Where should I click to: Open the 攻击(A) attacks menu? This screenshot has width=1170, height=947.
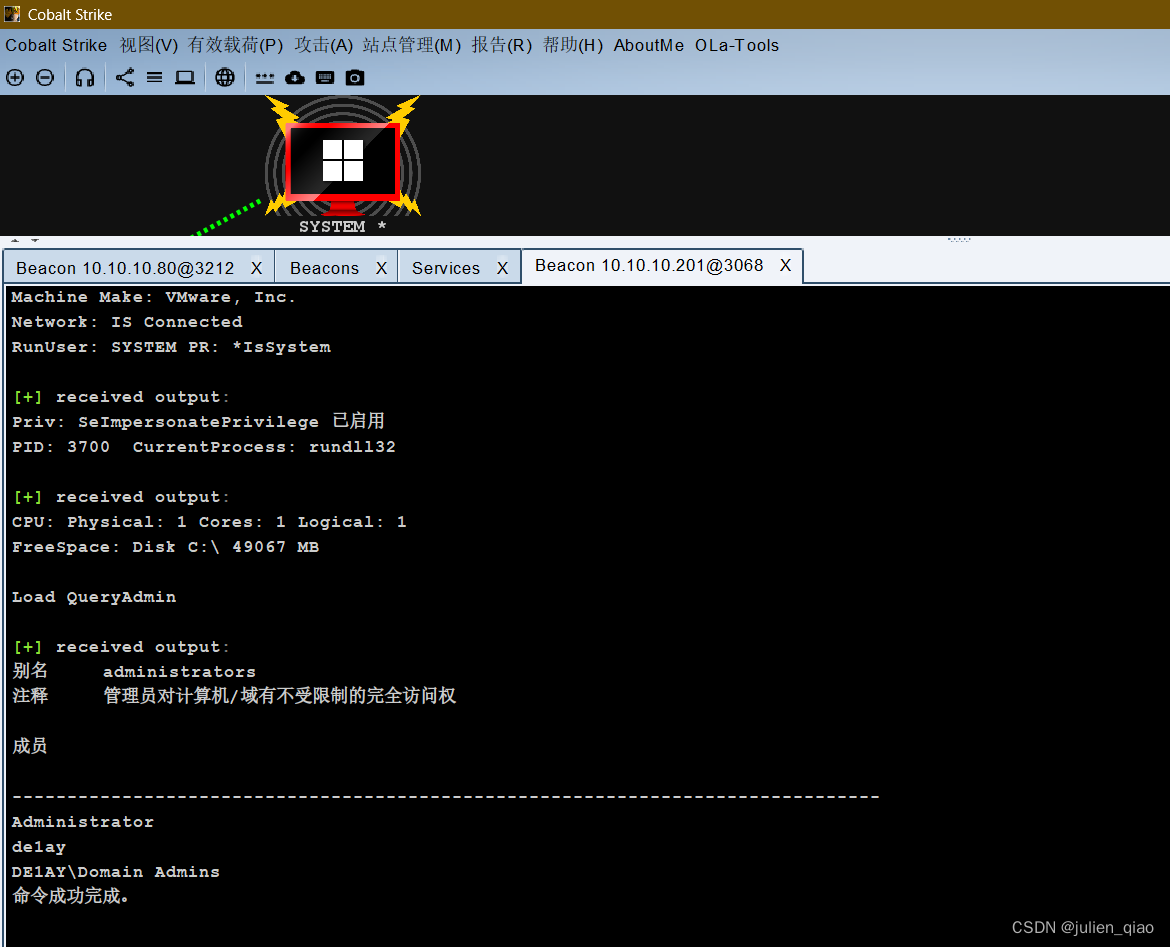pos(323,46)
